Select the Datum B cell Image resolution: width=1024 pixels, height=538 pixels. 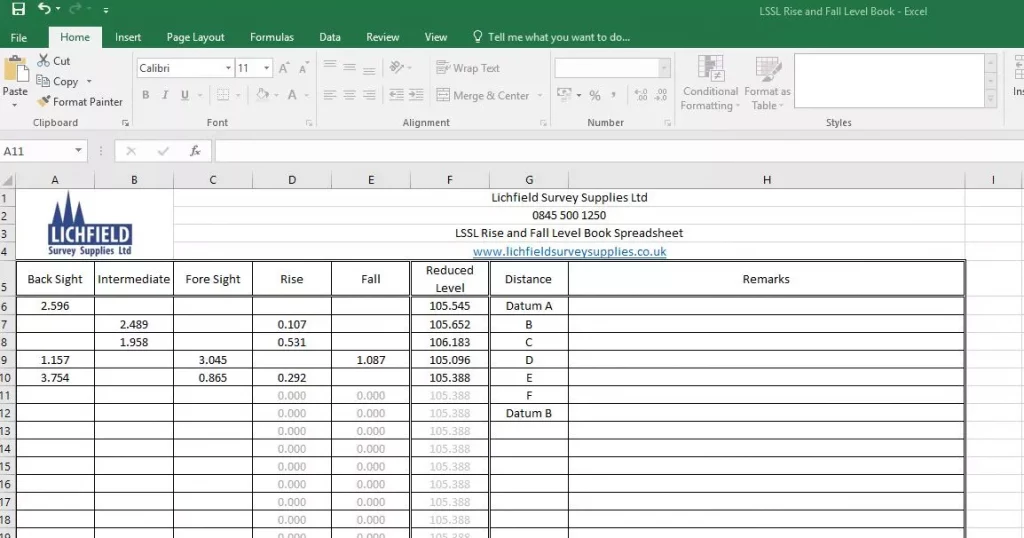click(x=528, y=413)
